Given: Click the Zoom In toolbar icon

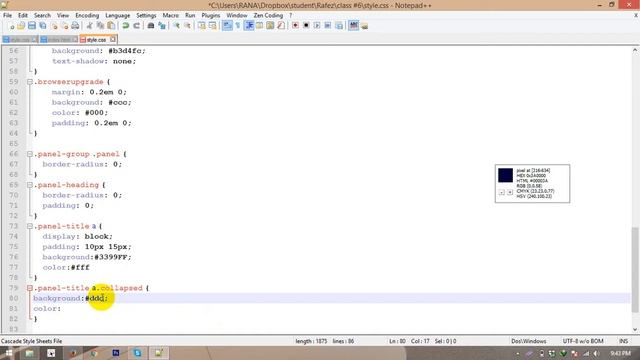Looking at the screenshot, I should click(x=176, y=26).
